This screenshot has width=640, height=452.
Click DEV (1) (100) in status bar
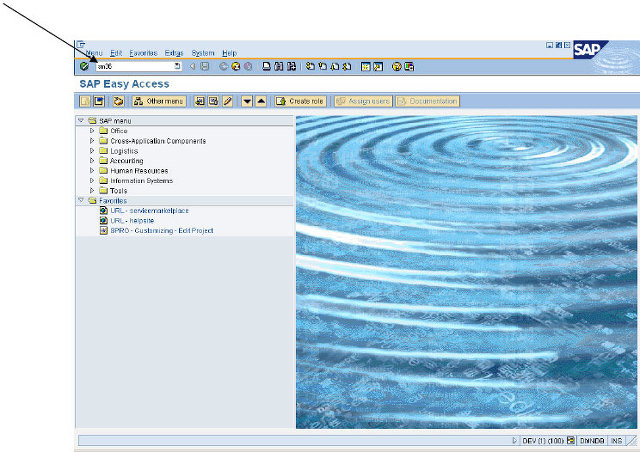543,441
